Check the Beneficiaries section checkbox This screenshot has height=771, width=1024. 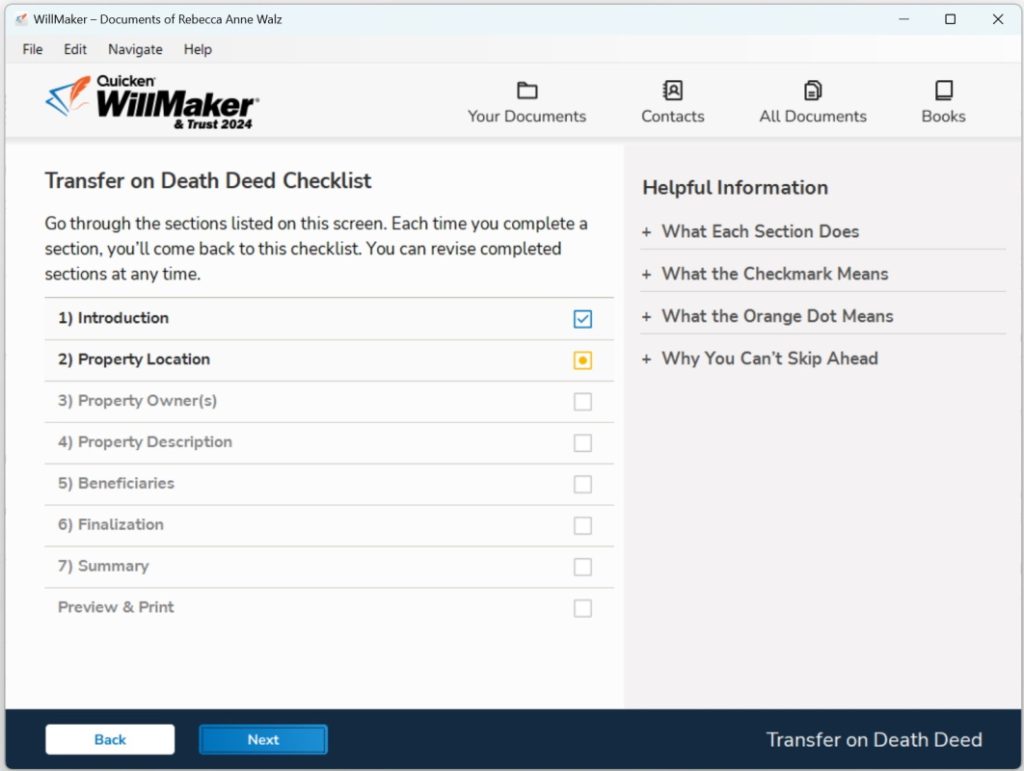point(583,483)
